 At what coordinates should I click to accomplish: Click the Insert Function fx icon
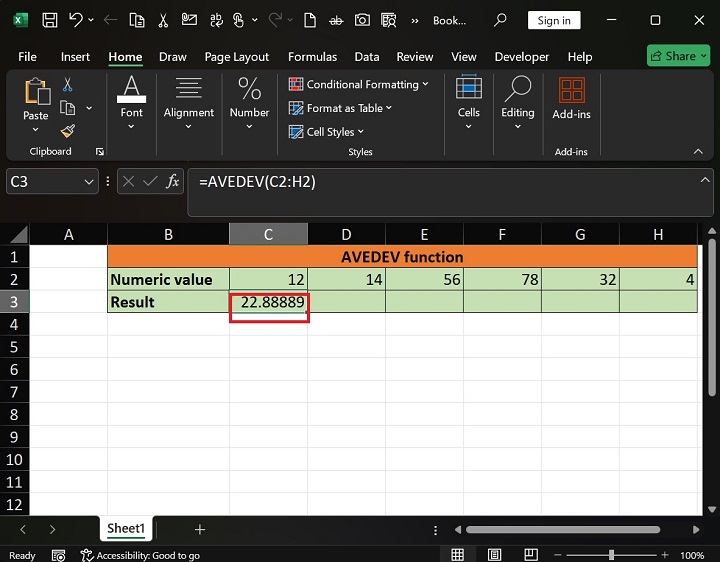tap(172, 181)
